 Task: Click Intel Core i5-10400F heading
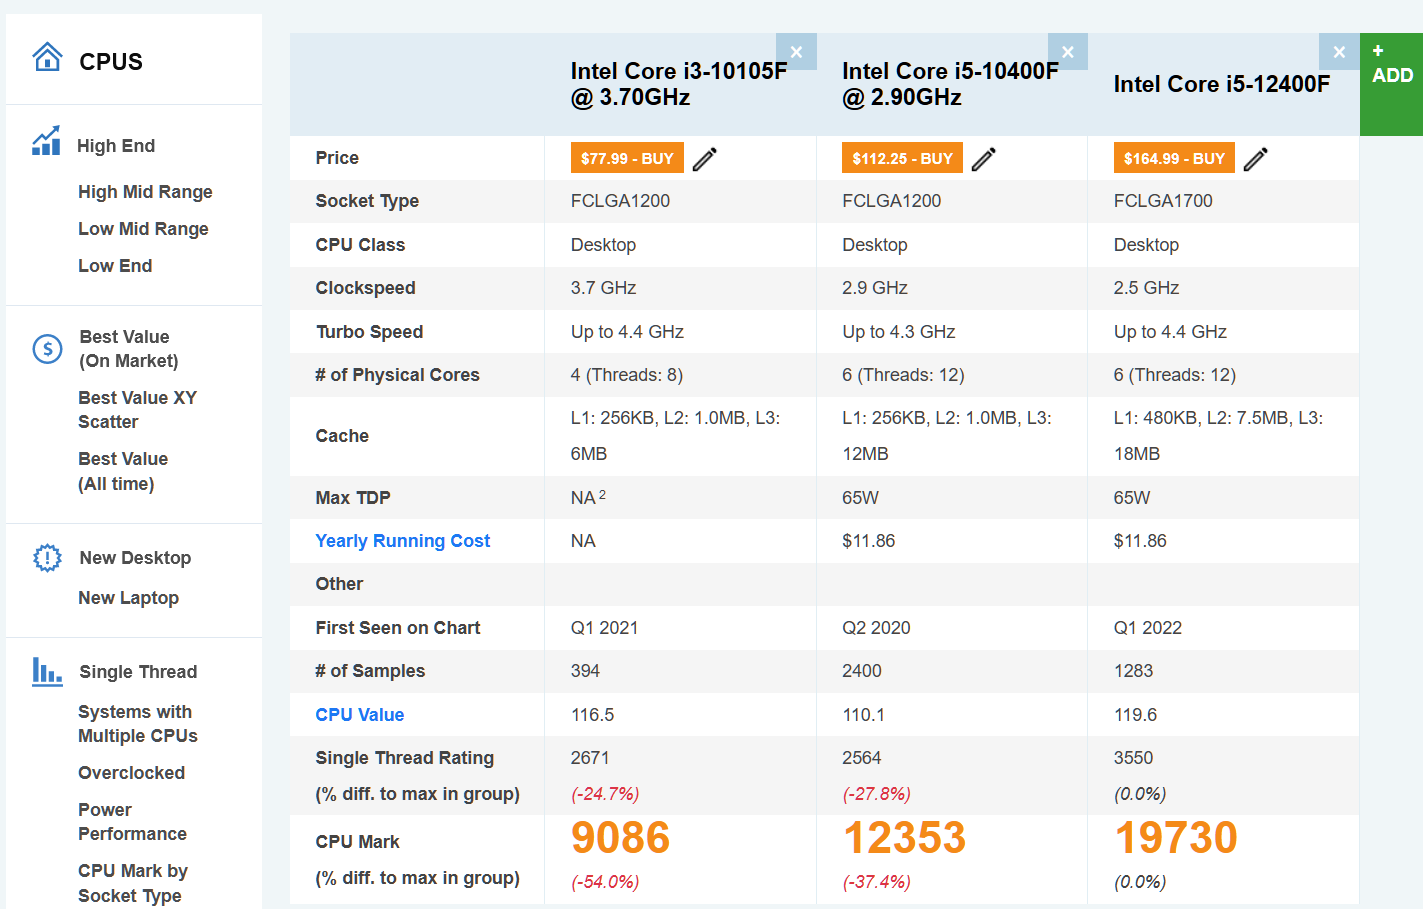950,84
